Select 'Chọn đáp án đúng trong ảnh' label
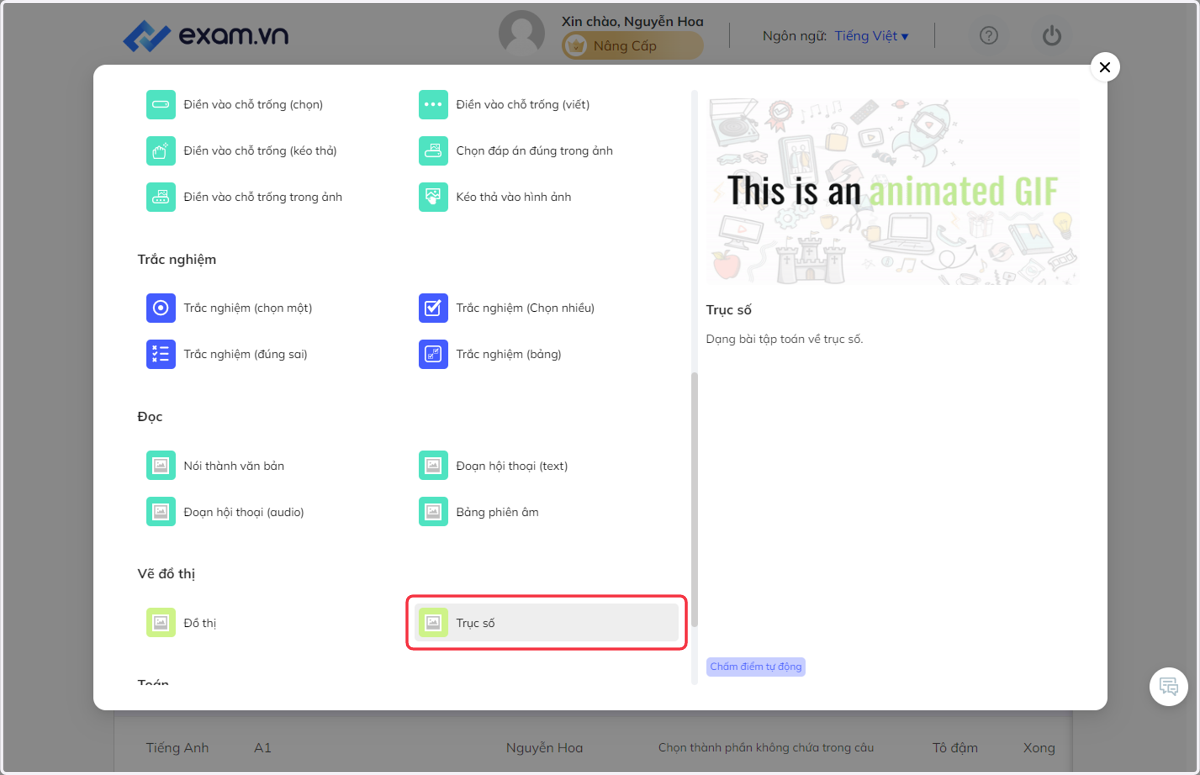This screenshot has height=775, width=1200. point(534,151)
